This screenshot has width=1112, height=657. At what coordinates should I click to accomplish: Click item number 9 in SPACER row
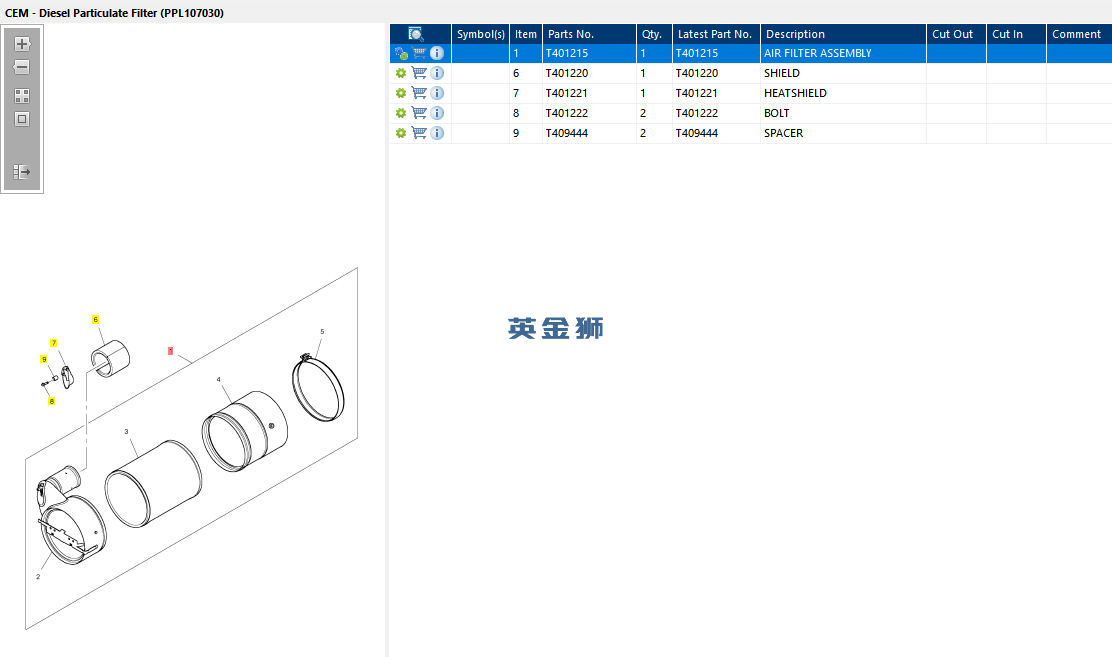coord(516,133)
